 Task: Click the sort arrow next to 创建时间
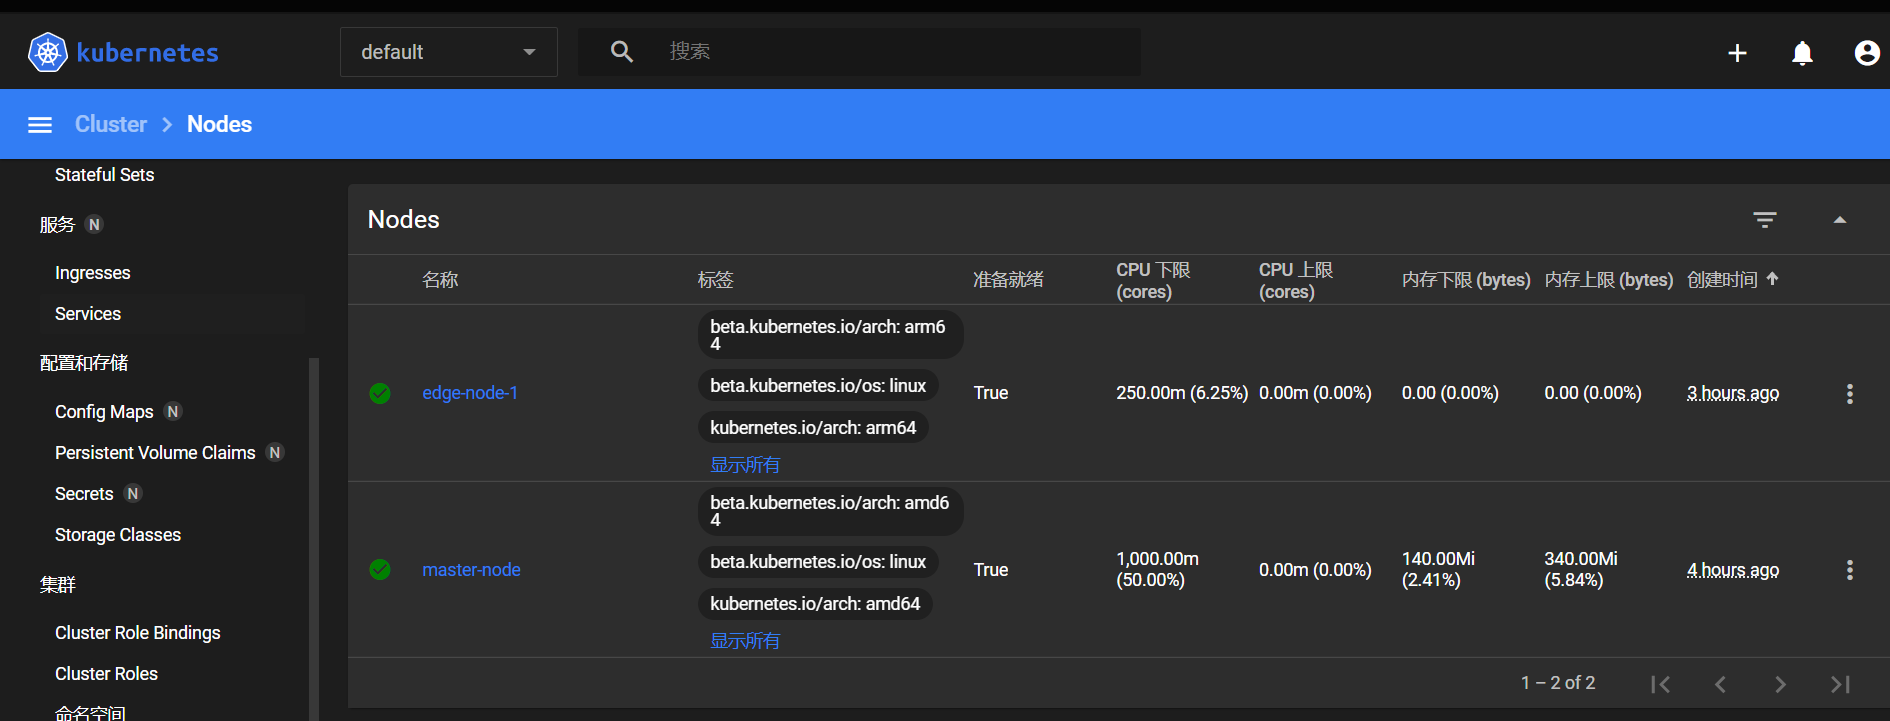point(1772,279)
